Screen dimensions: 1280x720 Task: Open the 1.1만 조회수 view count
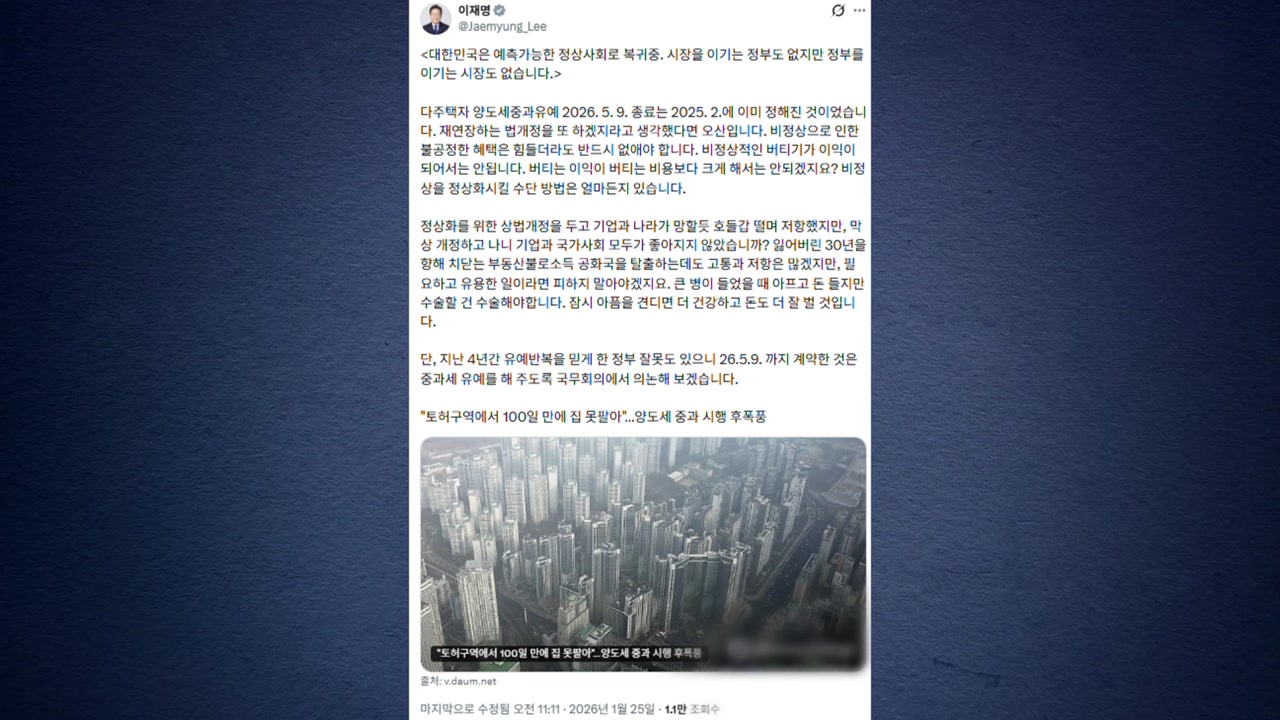tap(692, 709)
